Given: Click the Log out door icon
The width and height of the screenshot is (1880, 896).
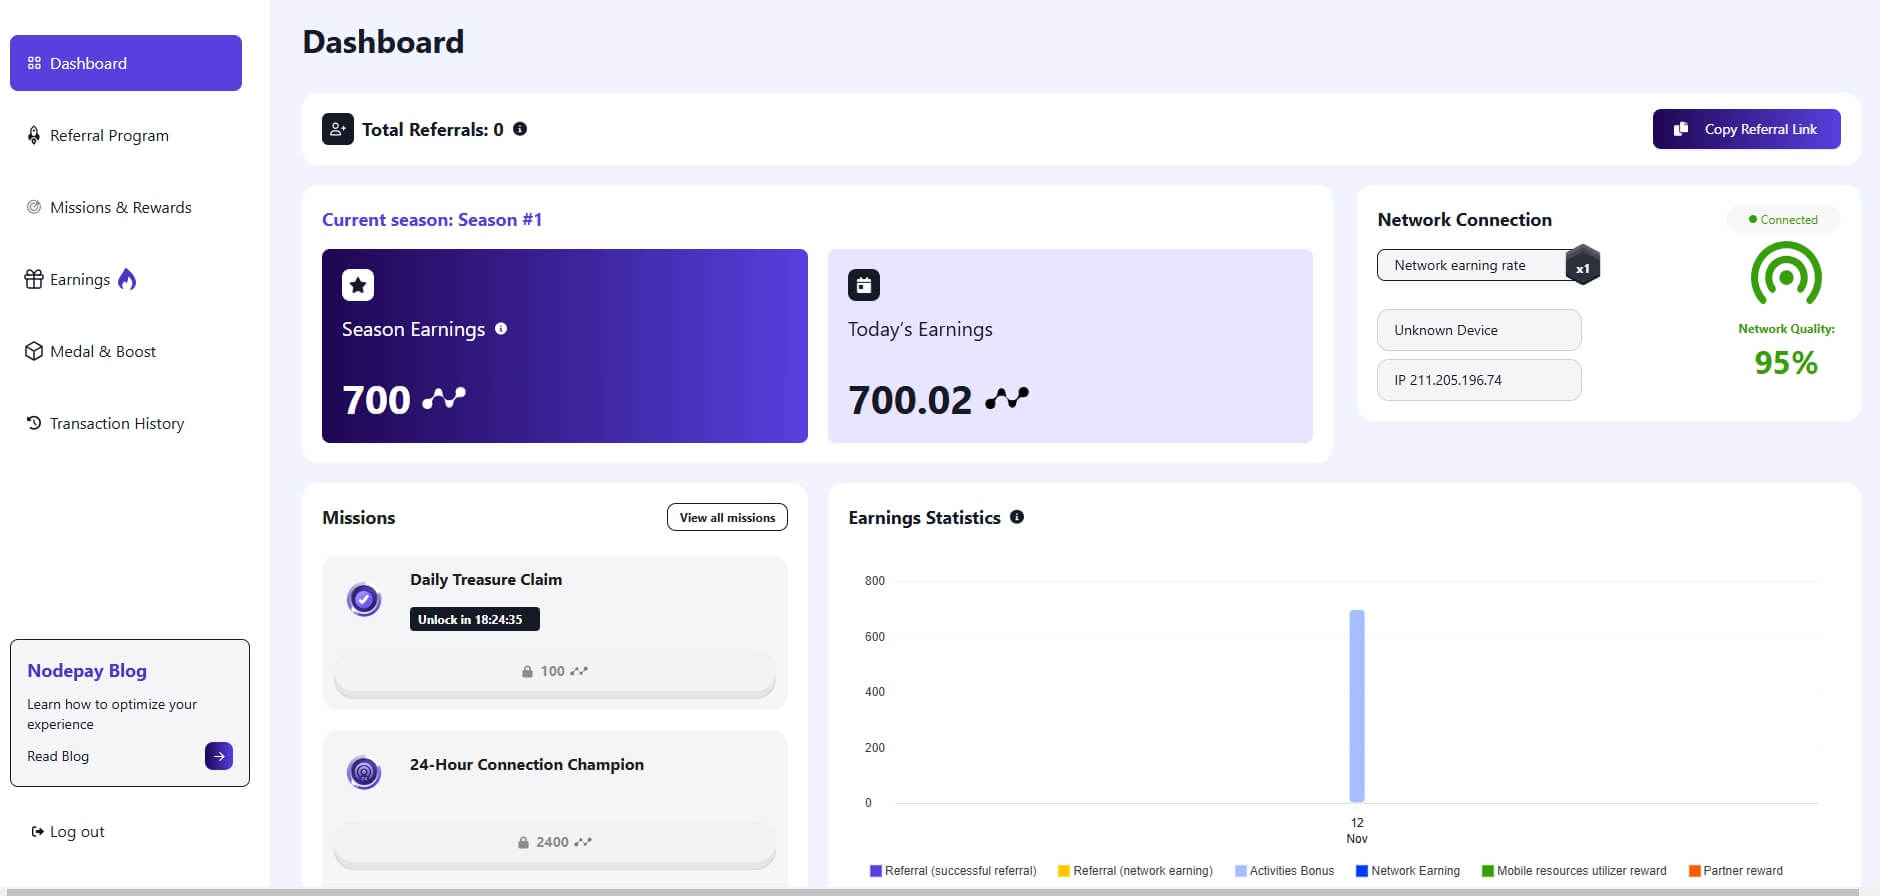Looking at the screenshot, I should tap(37, 831).
